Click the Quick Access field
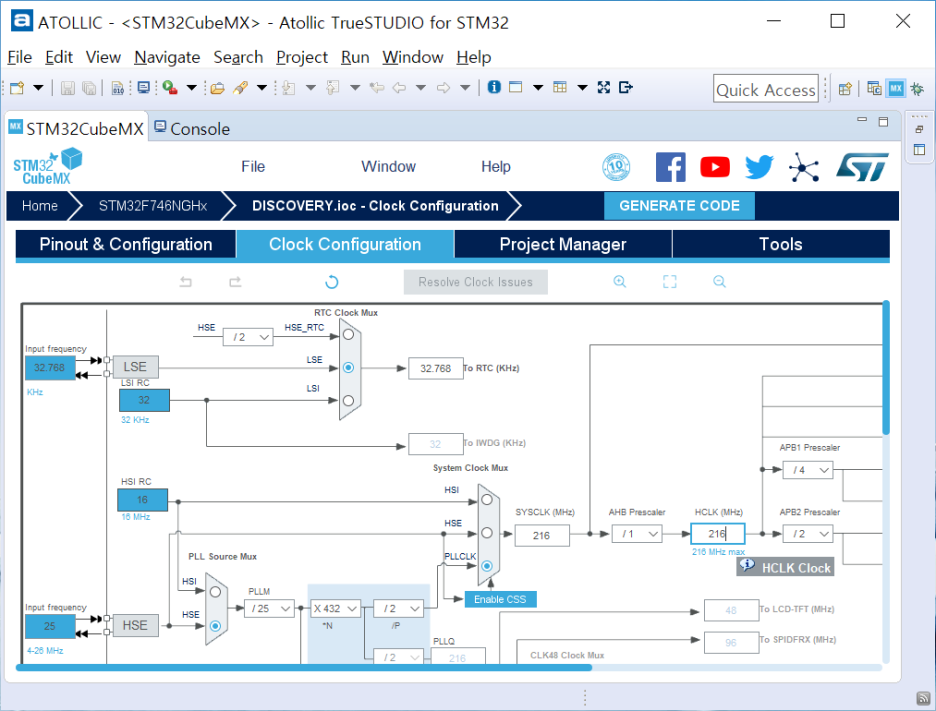936x711 pixels. tap(765, 90)
